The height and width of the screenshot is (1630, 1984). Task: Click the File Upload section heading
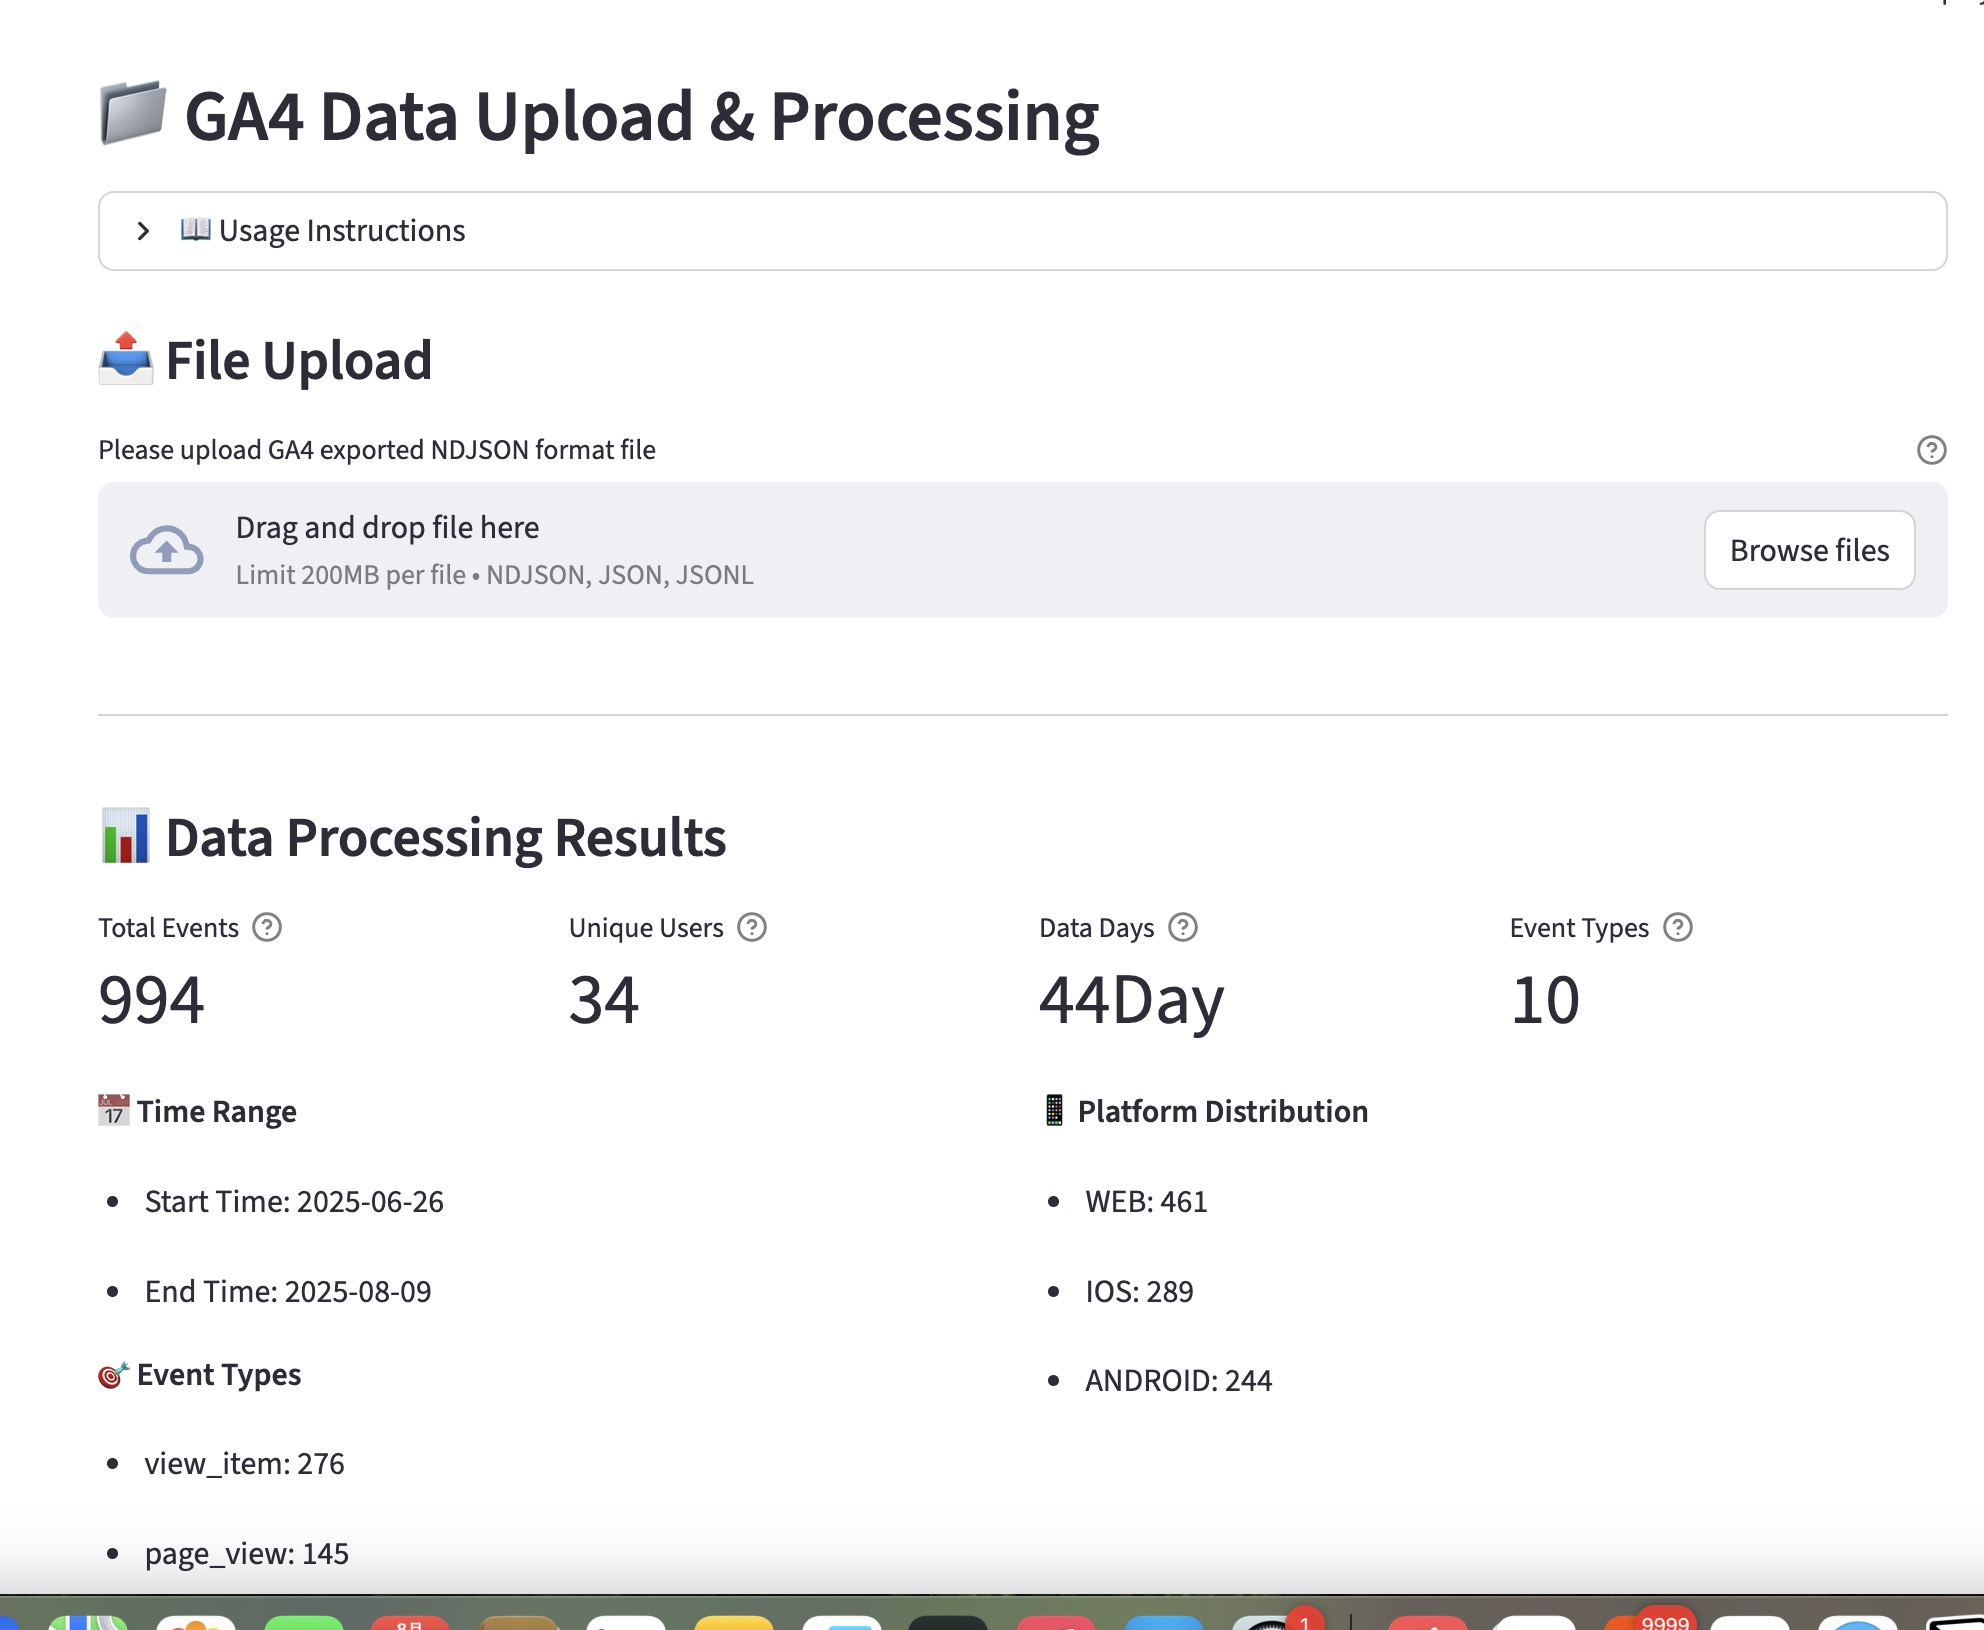(298, 361)
